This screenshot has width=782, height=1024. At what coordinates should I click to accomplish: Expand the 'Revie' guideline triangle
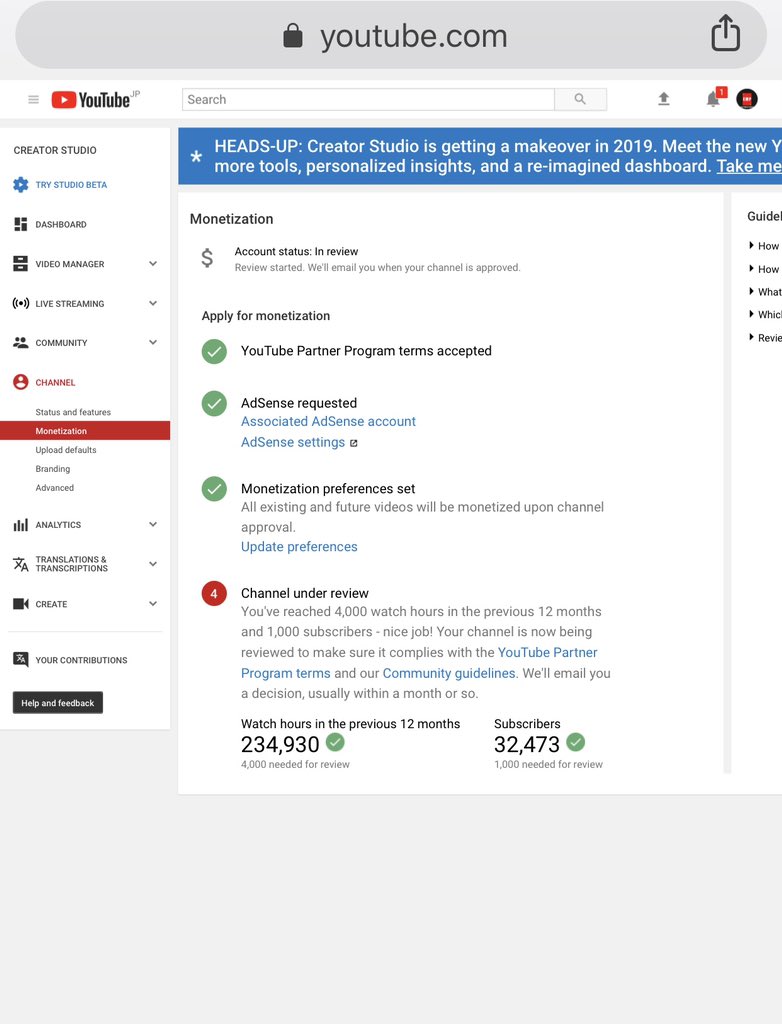tap(751, 337)
